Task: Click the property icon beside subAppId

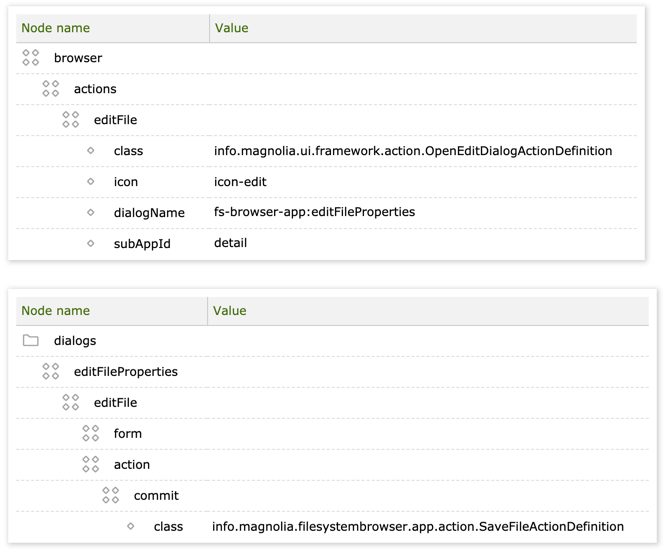Action: pos(91,244)
